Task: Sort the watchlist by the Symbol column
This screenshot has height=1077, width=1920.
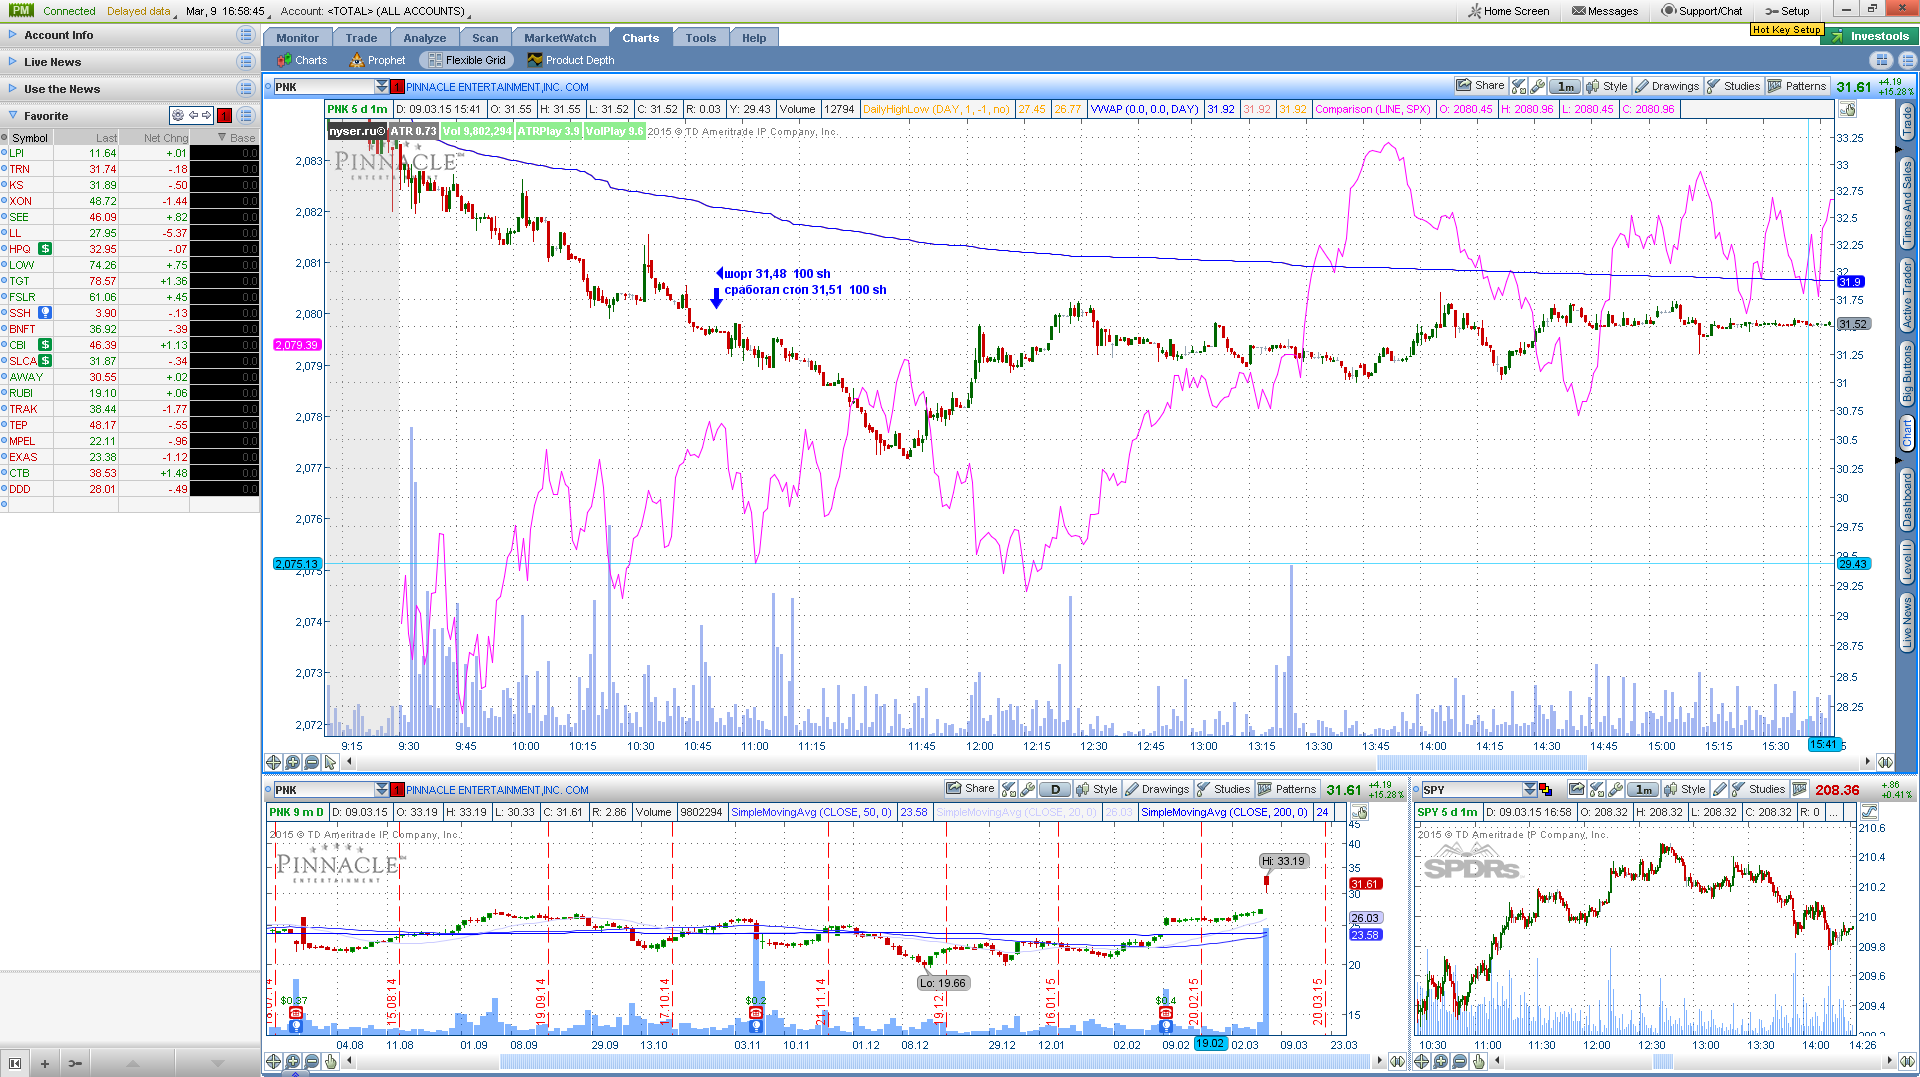Action: pyautogui.click(x=30, y=138)
